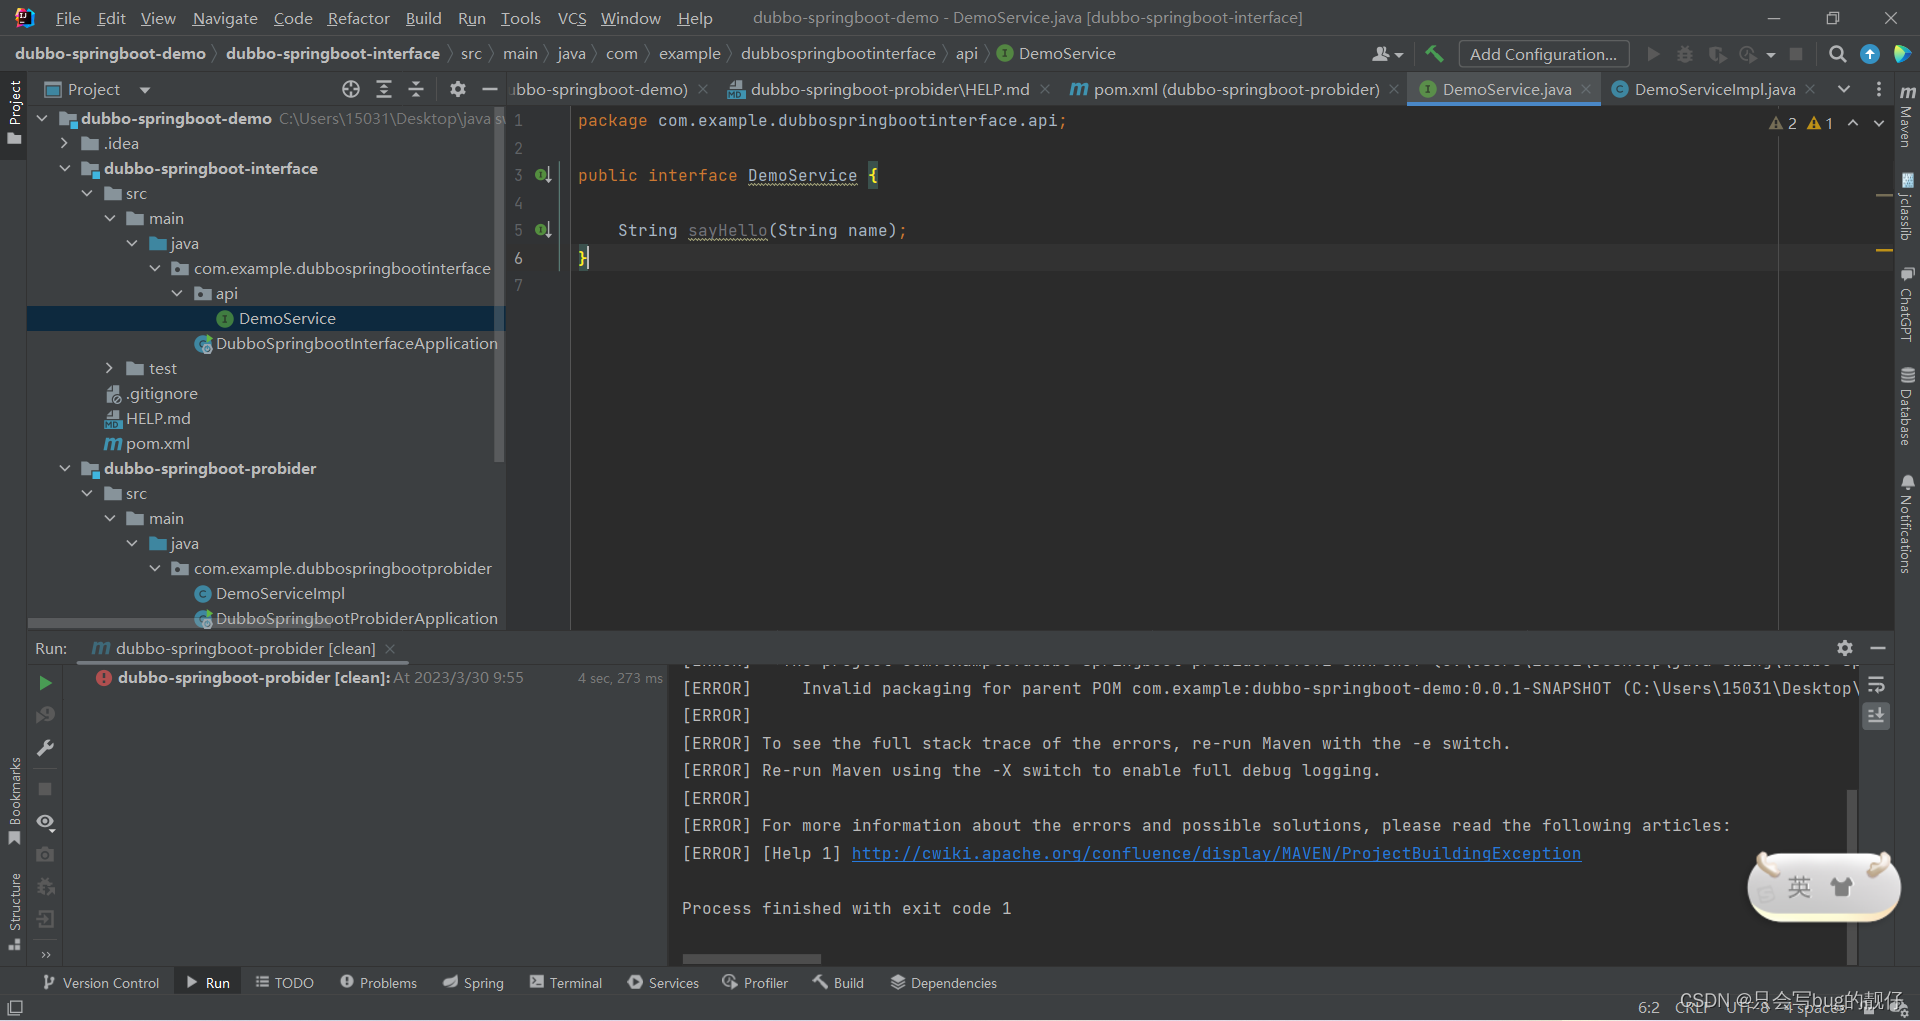The image size is (1920, 1021).
Task: Open the Refactor menu
Action: (358, 18)
